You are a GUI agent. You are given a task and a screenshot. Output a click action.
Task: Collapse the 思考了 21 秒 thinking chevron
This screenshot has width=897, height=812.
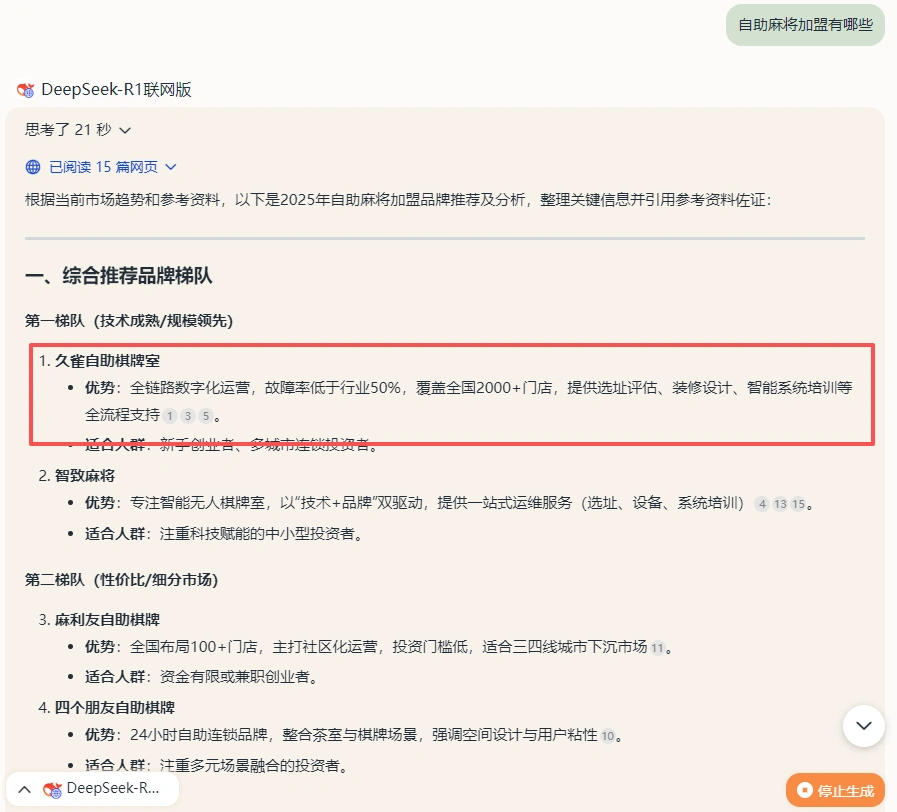pos(125,130)
